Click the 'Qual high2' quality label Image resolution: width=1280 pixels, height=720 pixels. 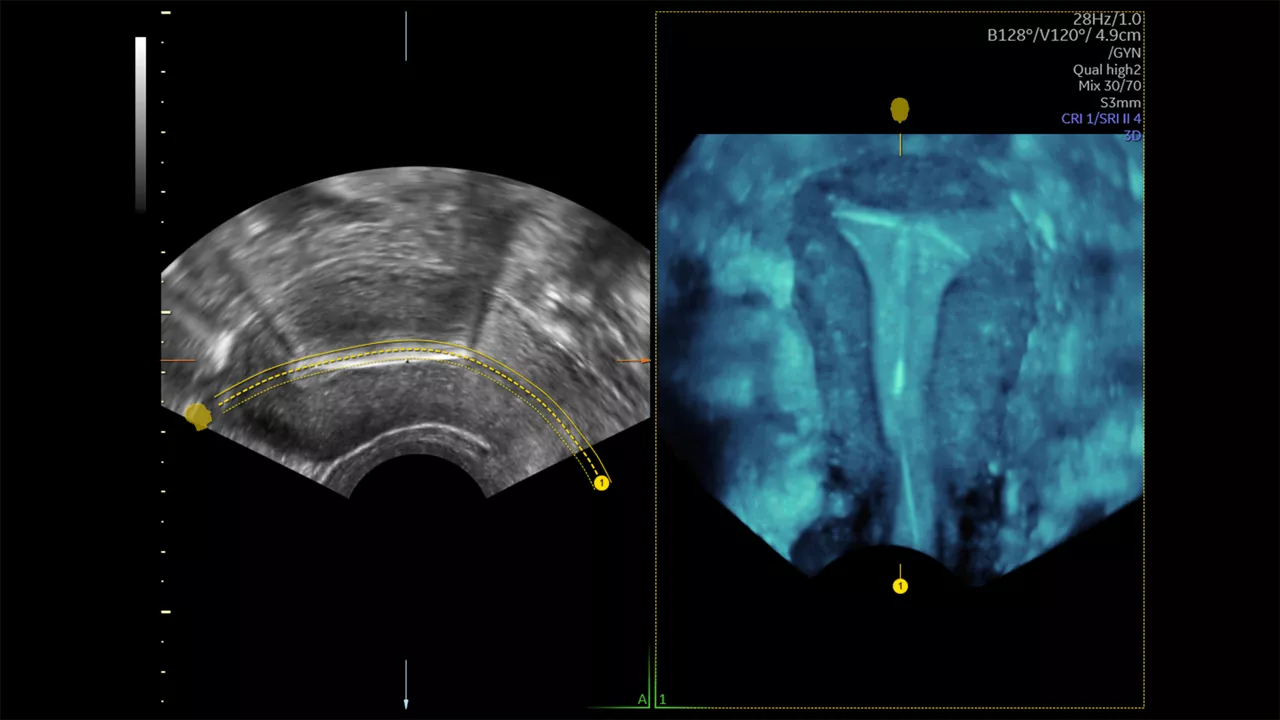click(1107, 69)
